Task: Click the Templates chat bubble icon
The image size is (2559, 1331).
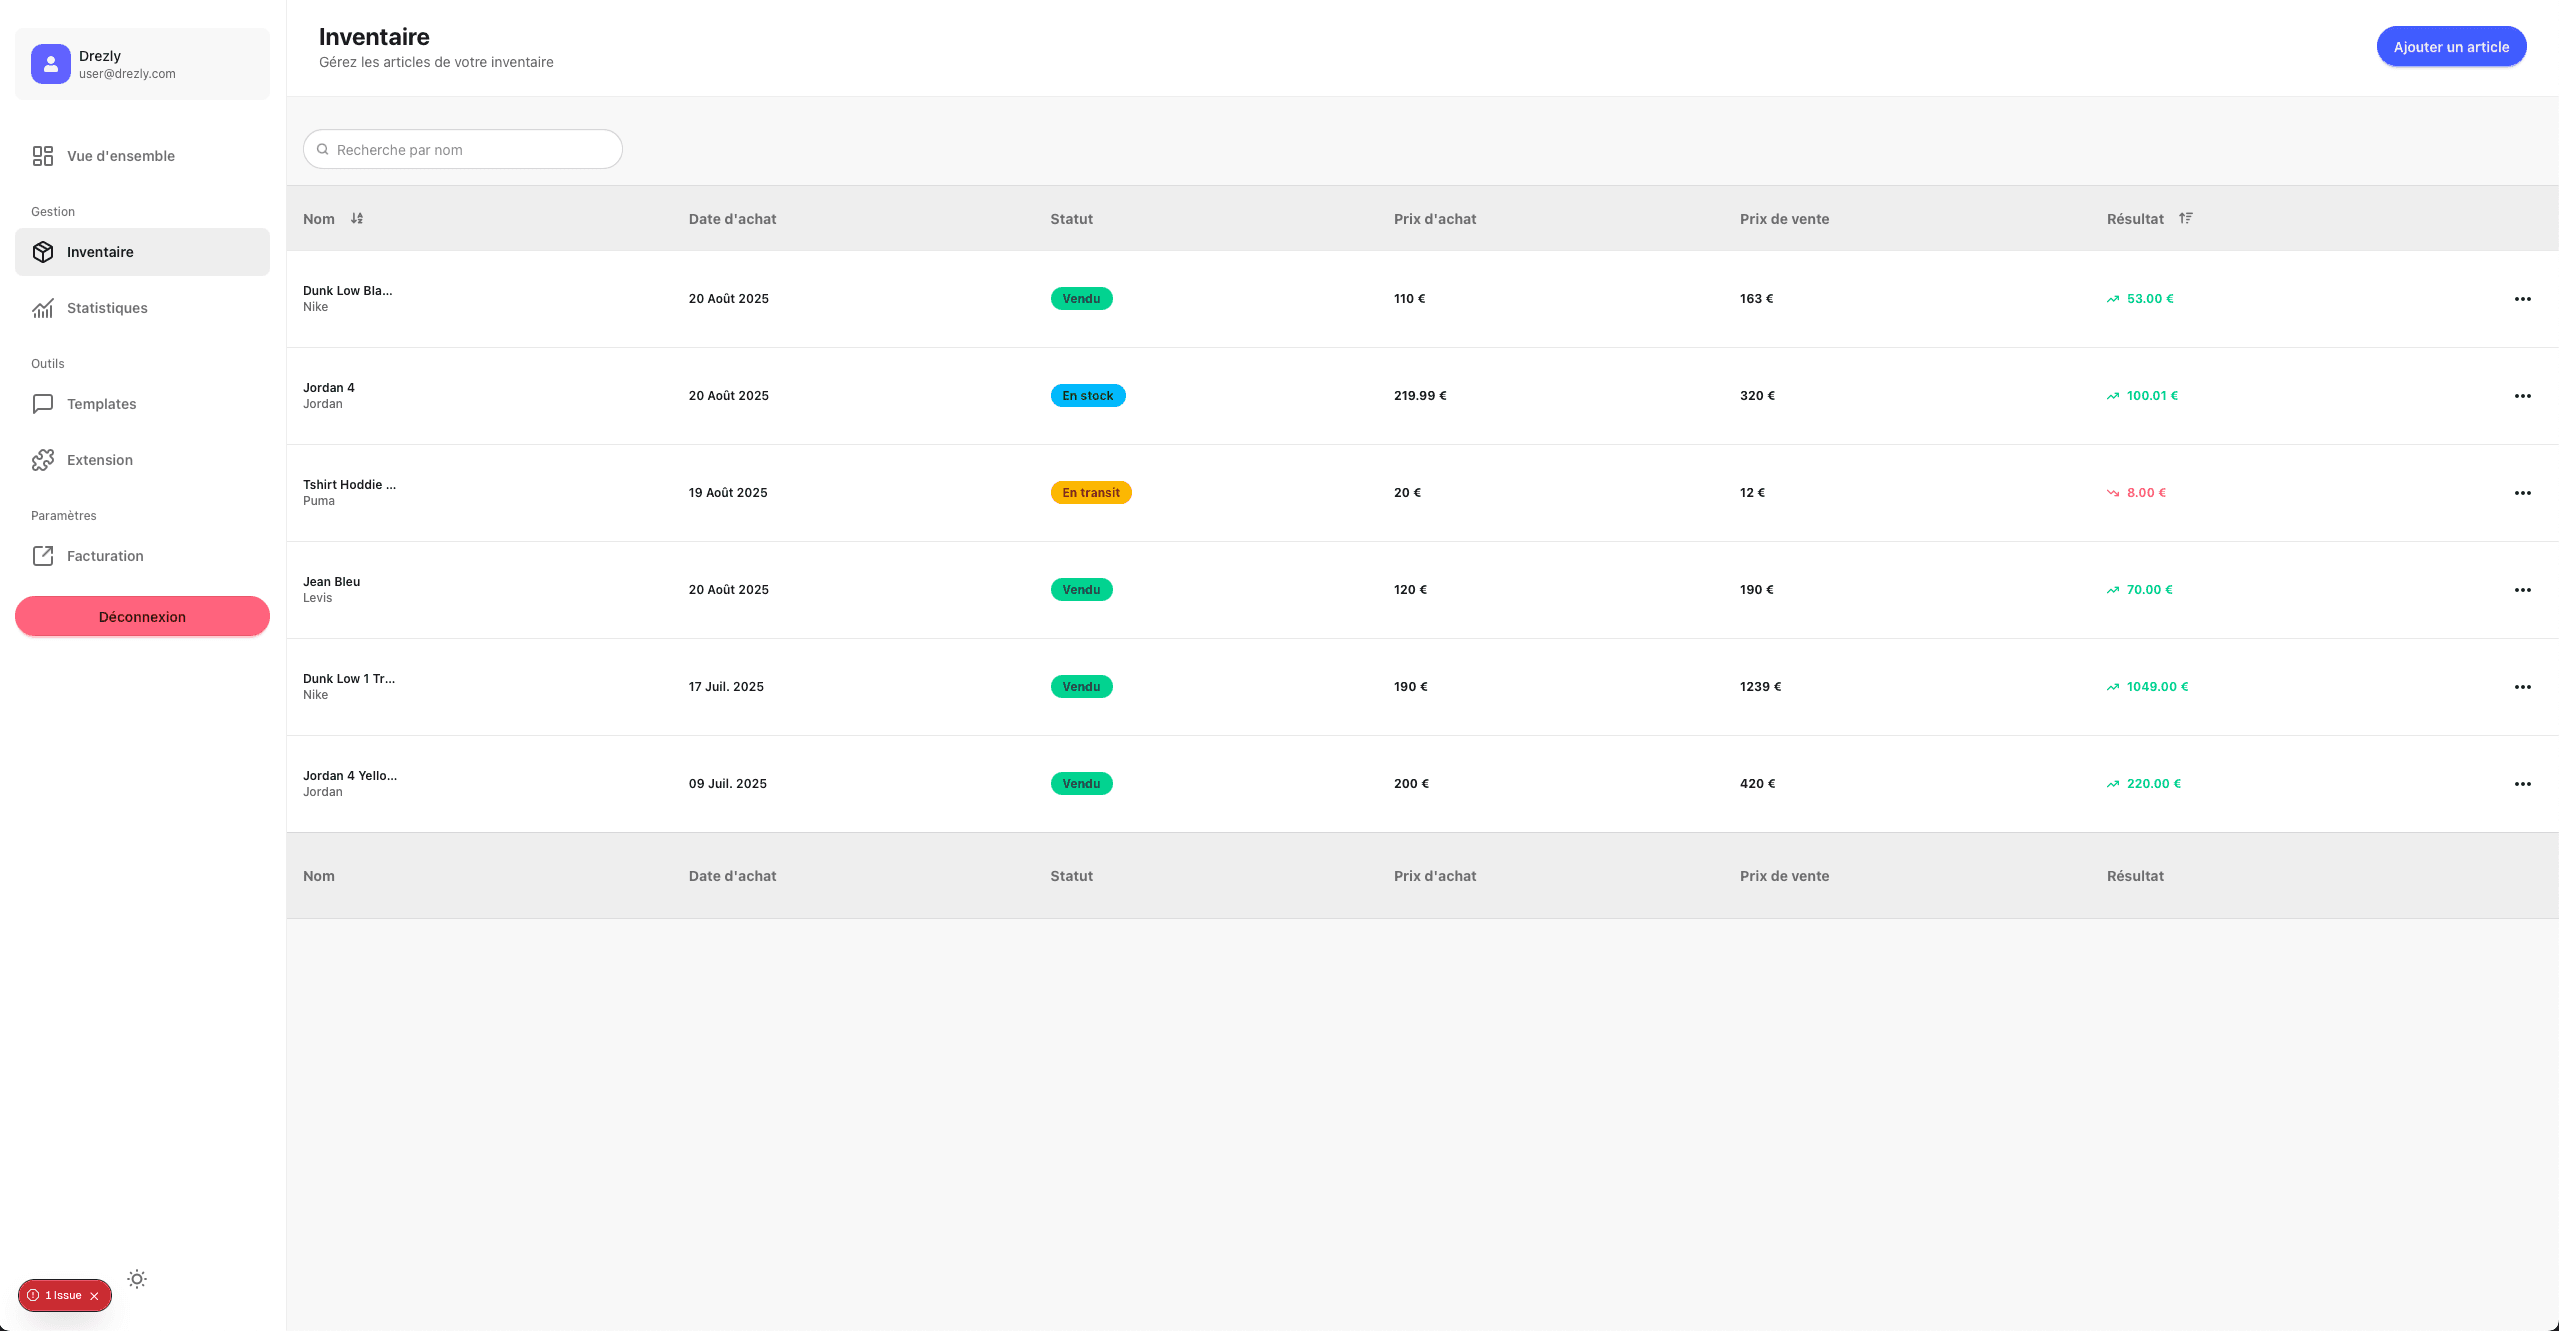Action: point(42,404)
